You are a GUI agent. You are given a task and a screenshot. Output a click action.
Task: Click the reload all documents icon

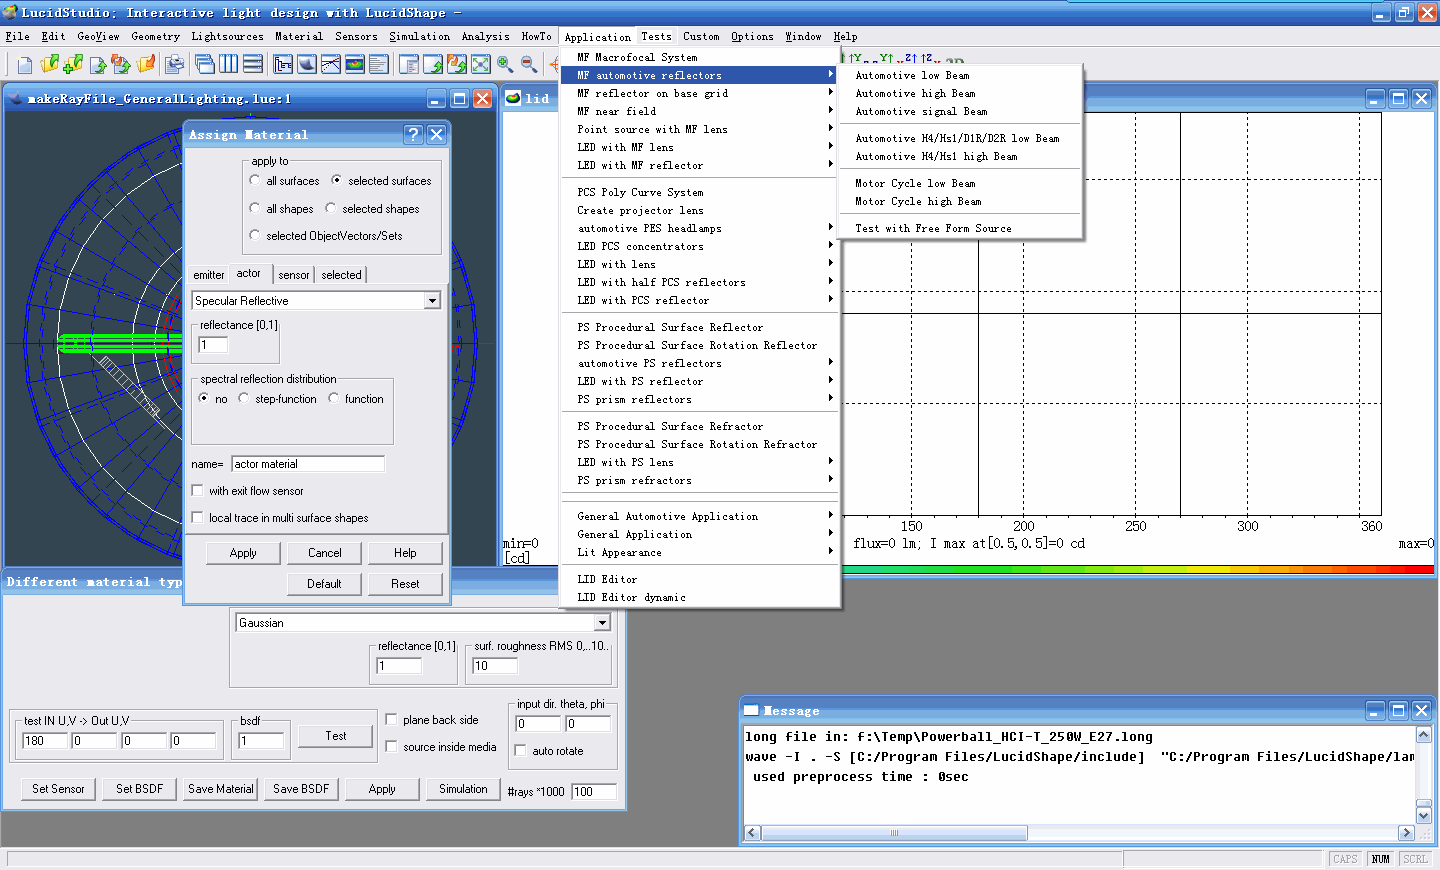[121, 65]
